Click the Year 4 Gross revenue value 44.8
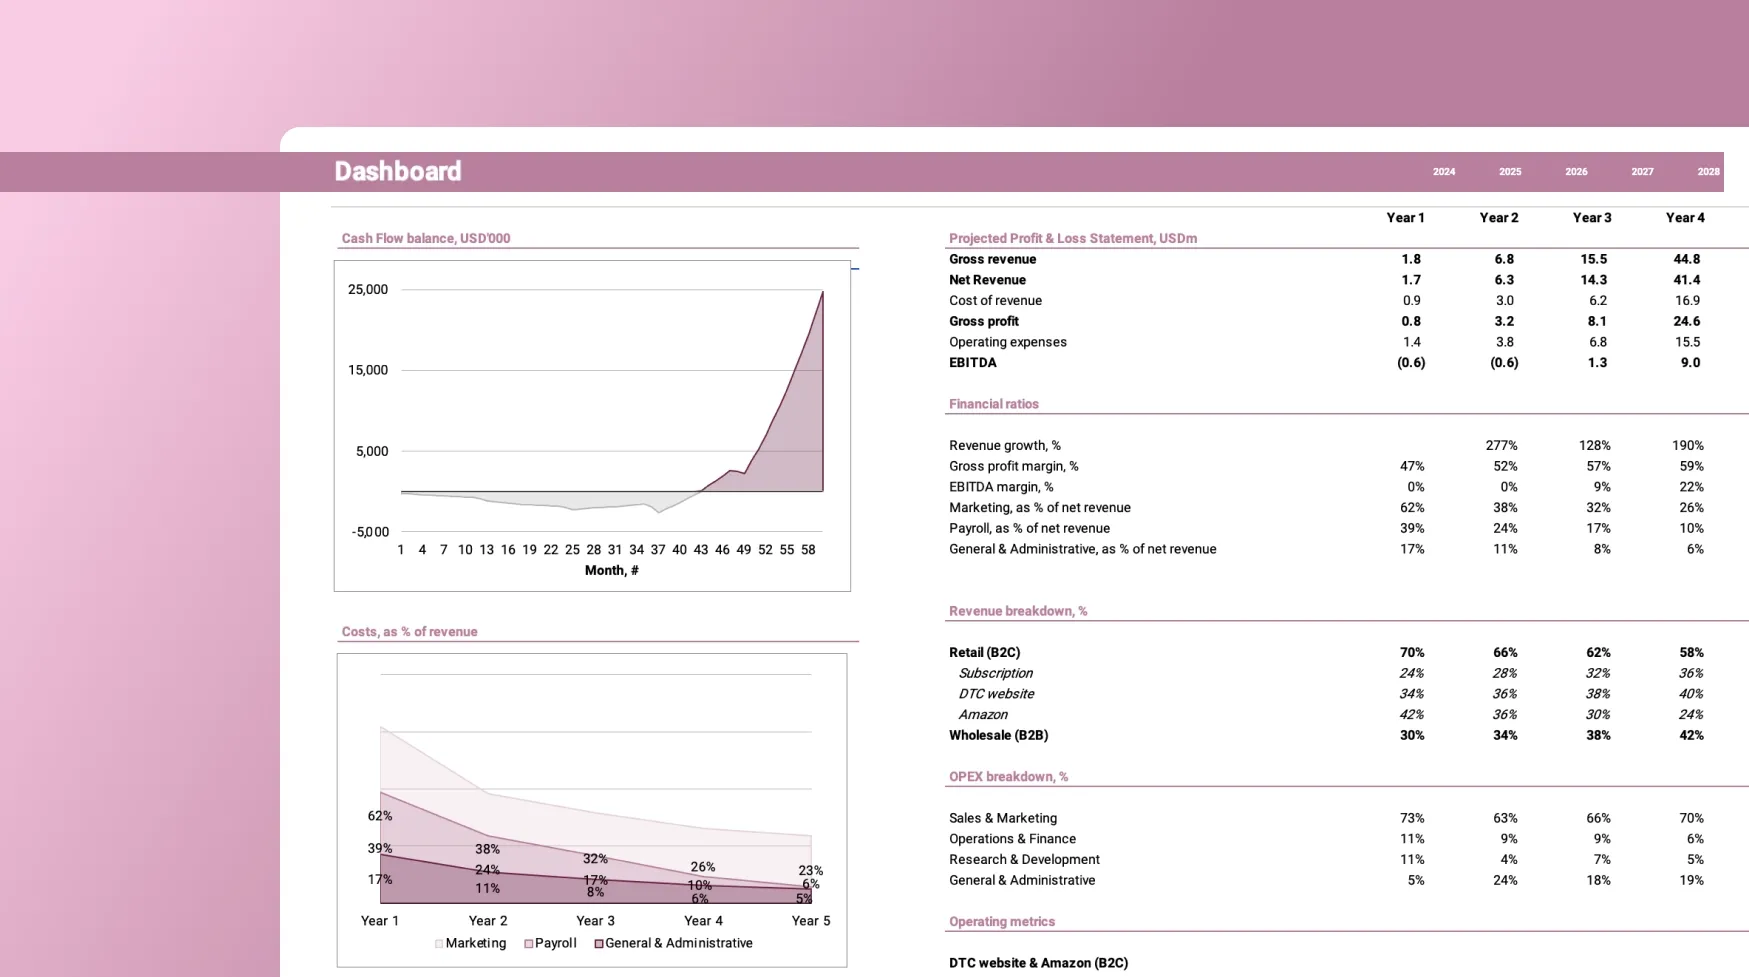Screen dimensions: 1749x977 pyautogui.click(x=1685, y=260)
